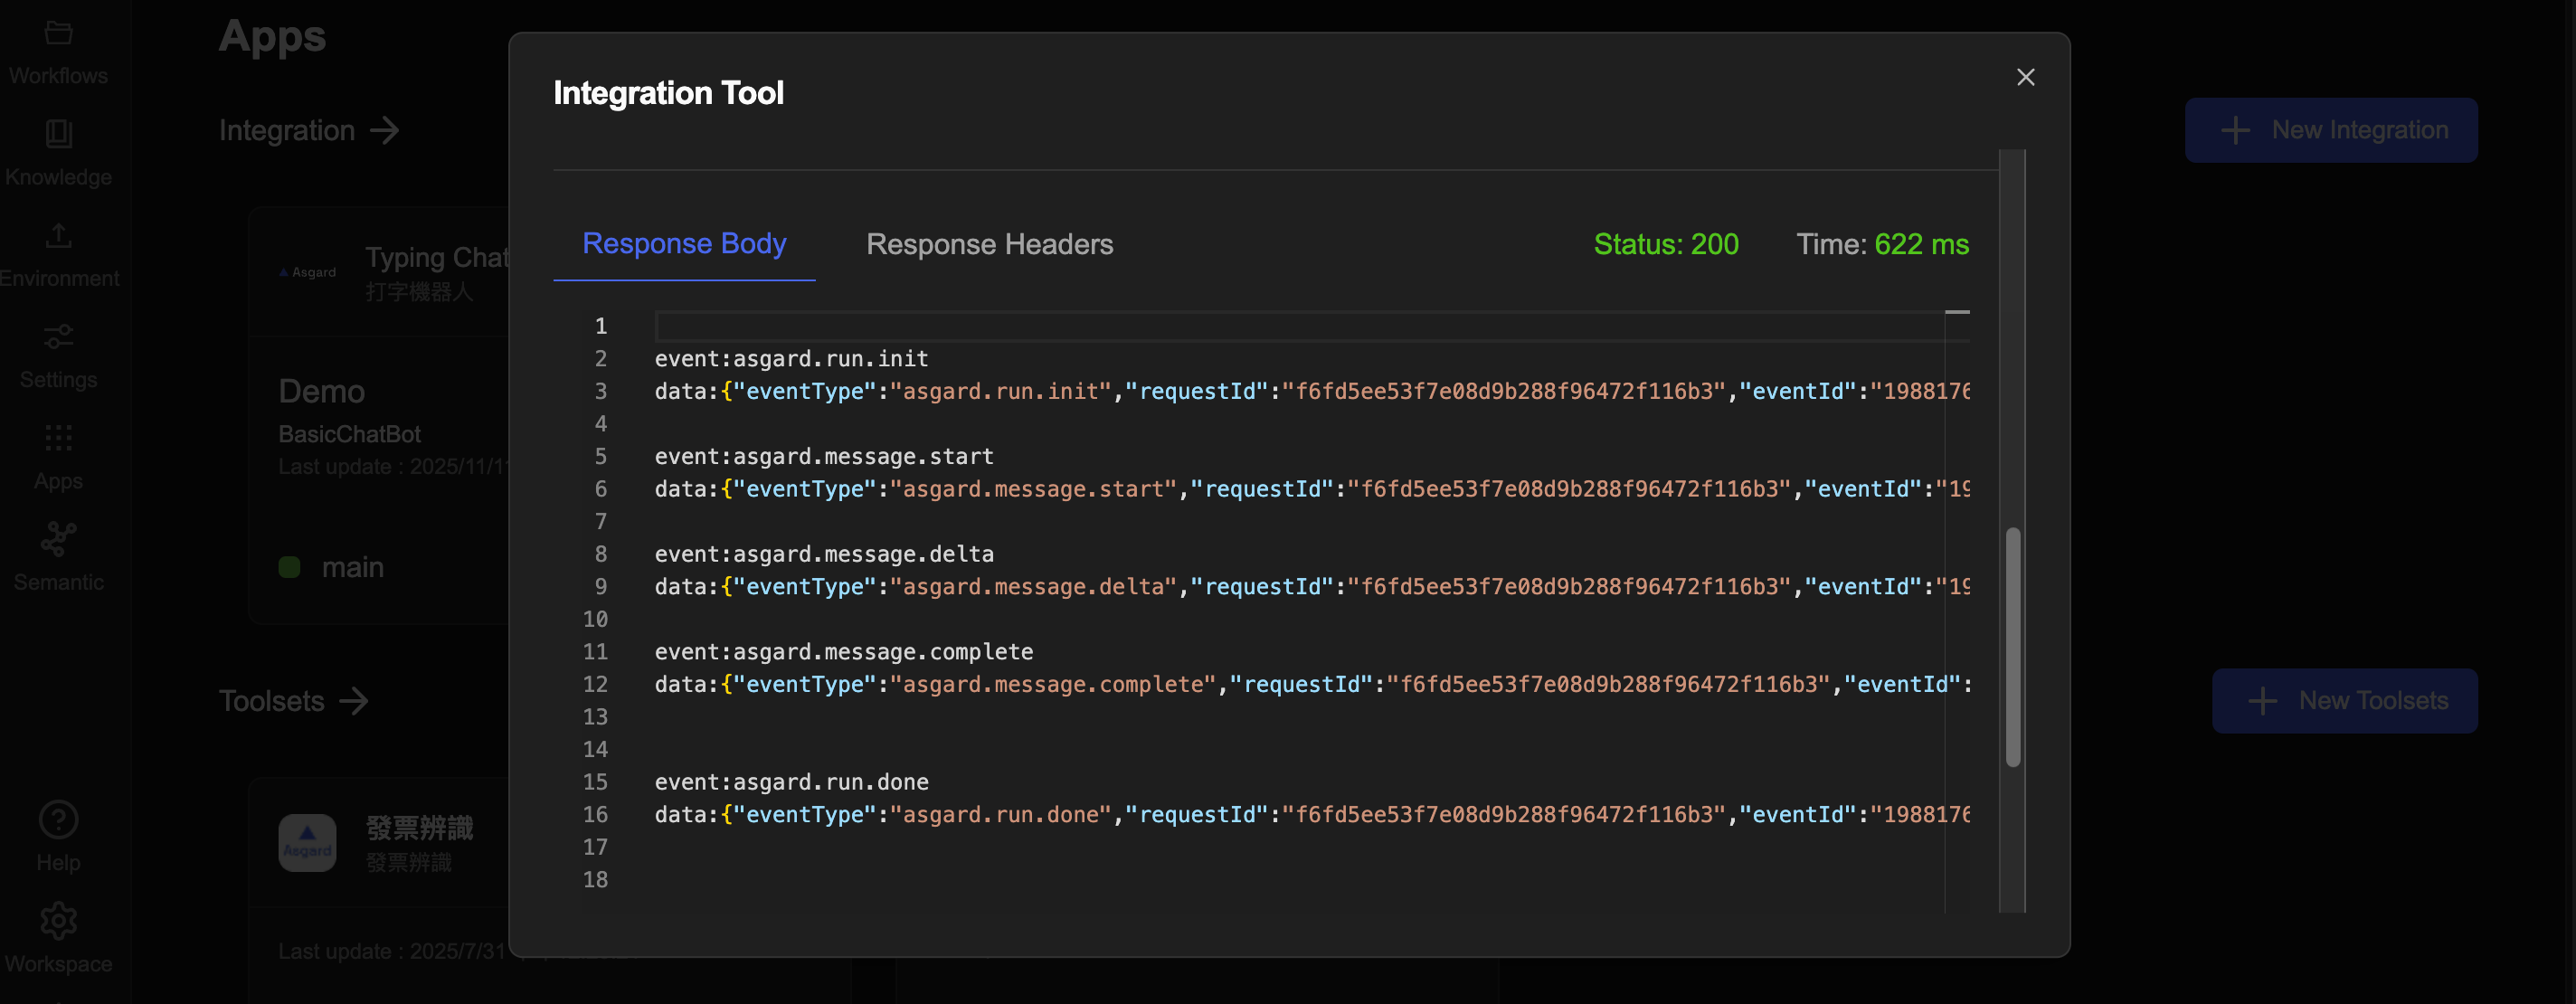Click the New Toolsets button
This screenshot has width=2576, height=1004.
coord(2344,701)
